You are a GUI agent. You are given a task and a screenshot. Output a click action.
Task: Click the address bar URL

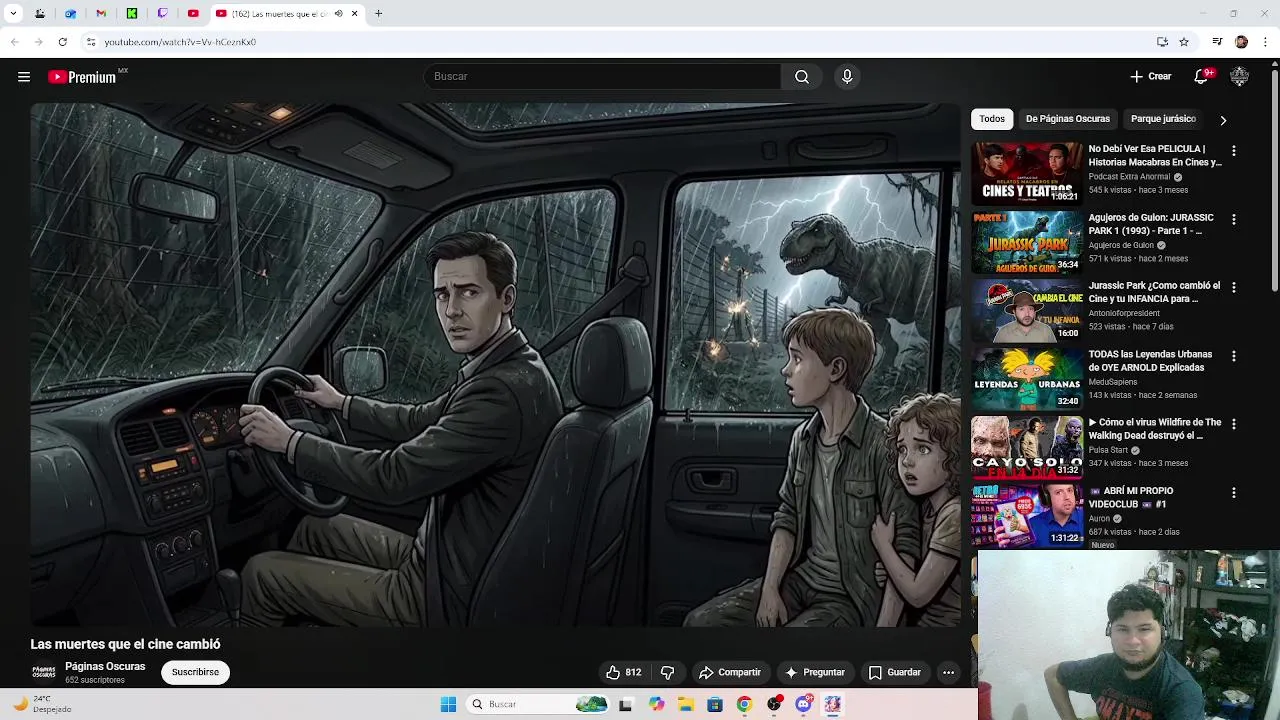coord(180,42)
